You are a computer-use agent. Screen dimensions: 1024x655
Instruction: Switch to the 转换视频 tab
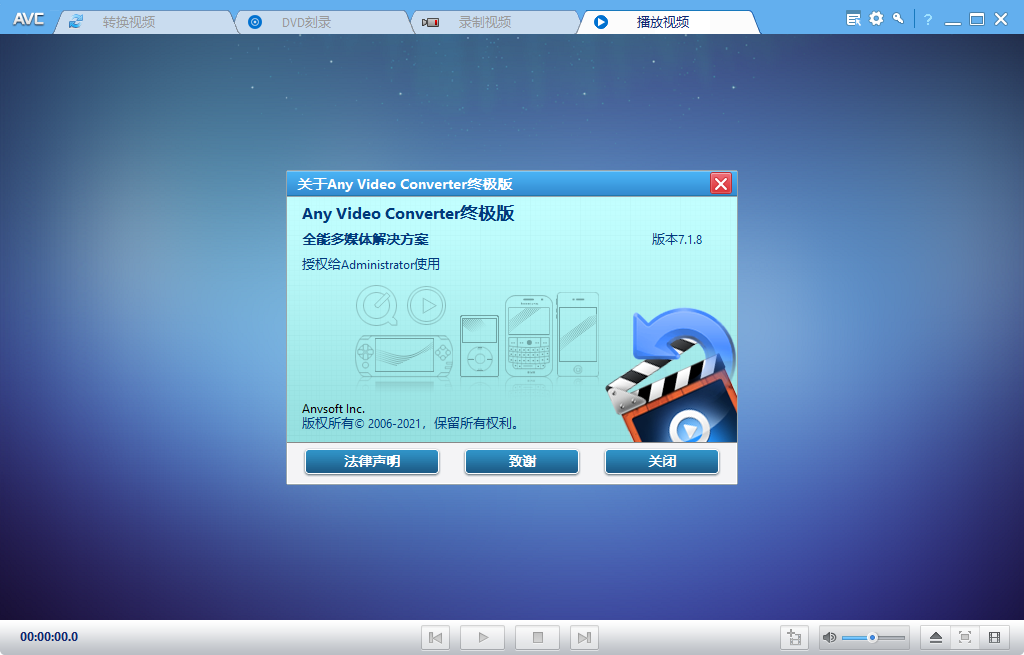(x=145, y=22)
